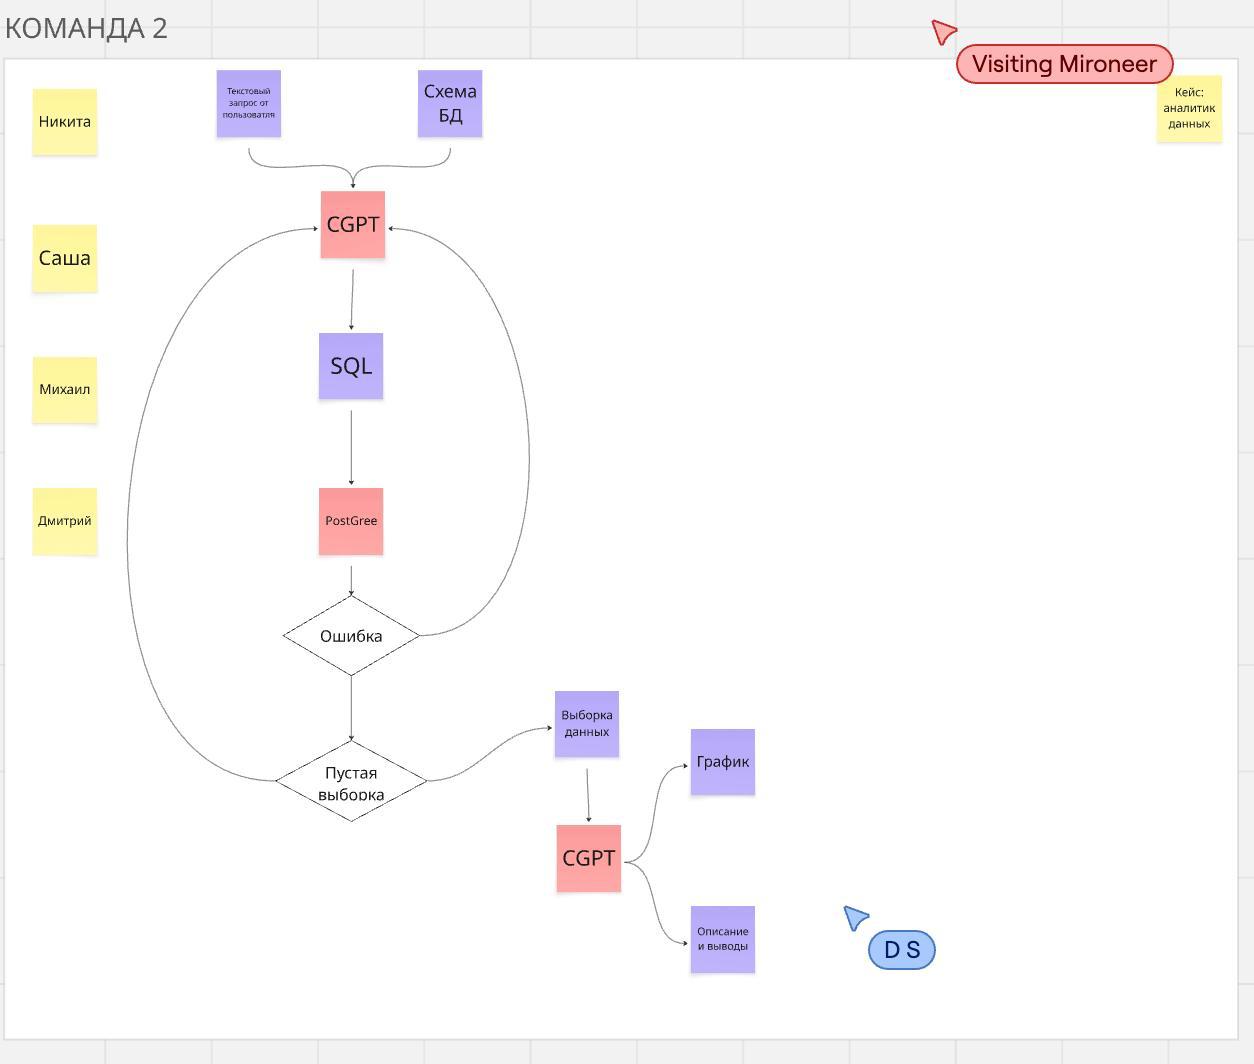Click the top red CGPT block
The height and width of the screenshot is (1064, 1254).
pyautogui.click(x=353, y=225)
